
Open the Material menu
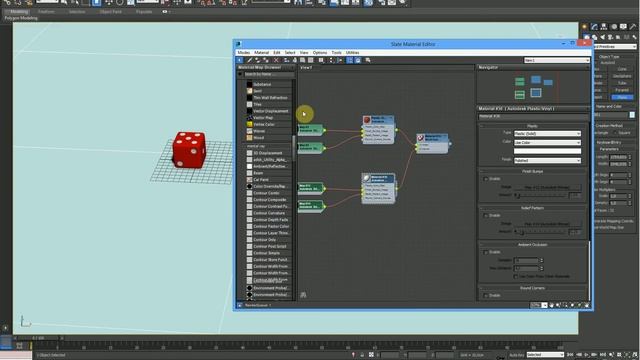262,53
